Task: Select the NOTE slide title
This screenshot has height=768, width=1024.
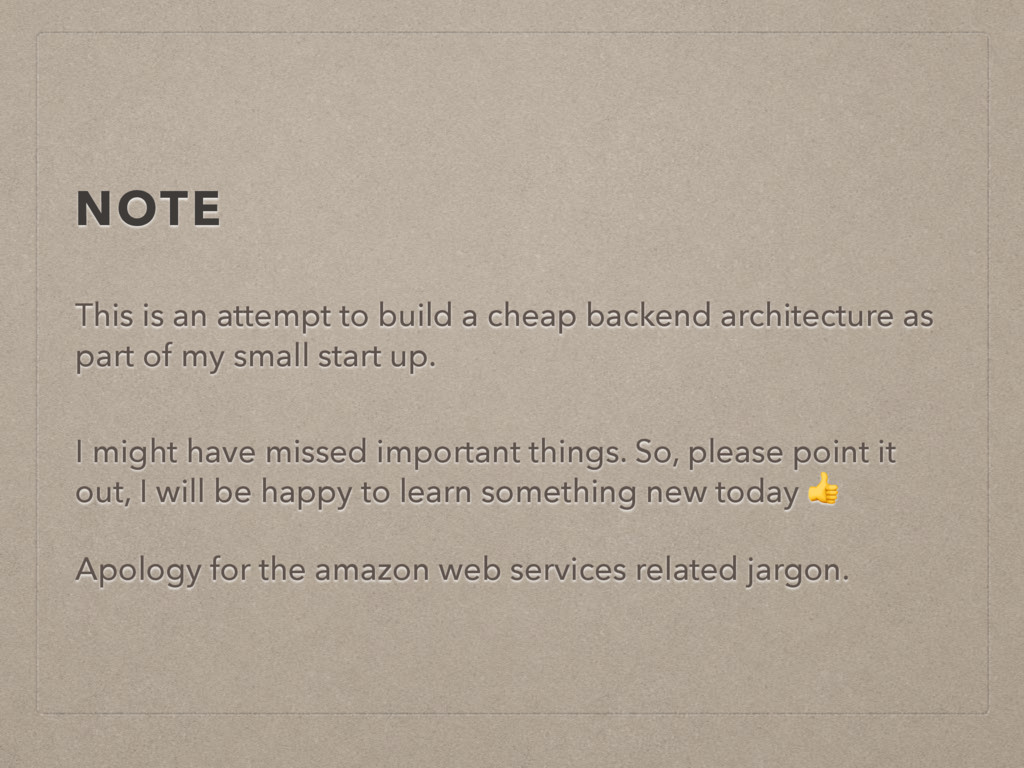Action: tap(149, 209)
